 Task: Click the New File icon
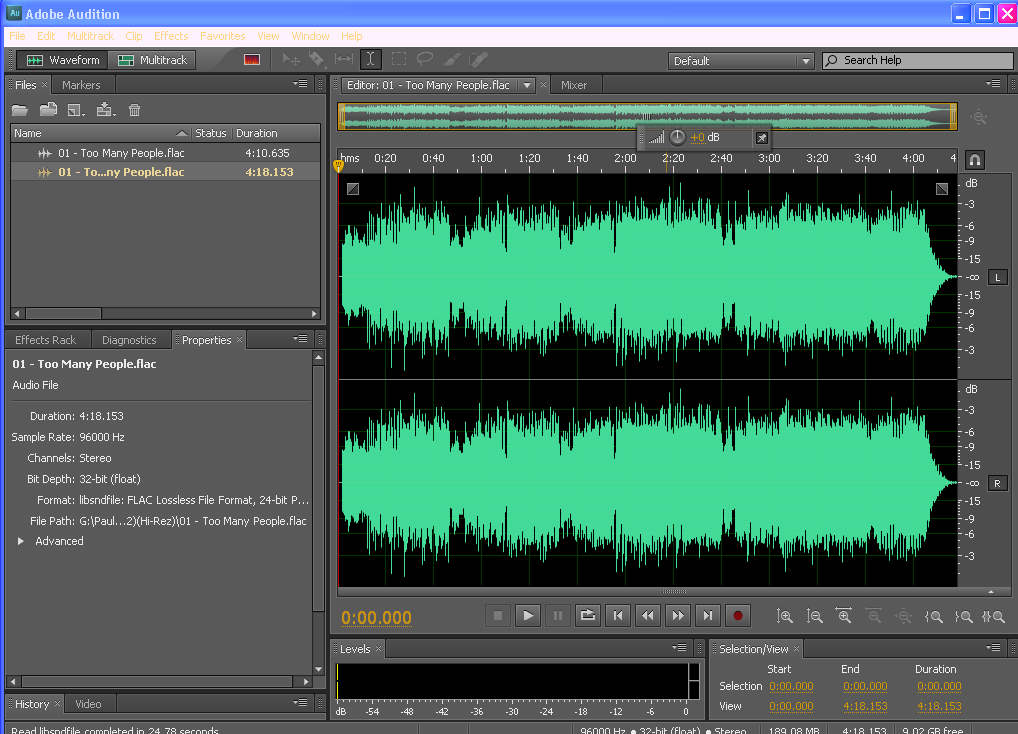click(x=76, y=110)
